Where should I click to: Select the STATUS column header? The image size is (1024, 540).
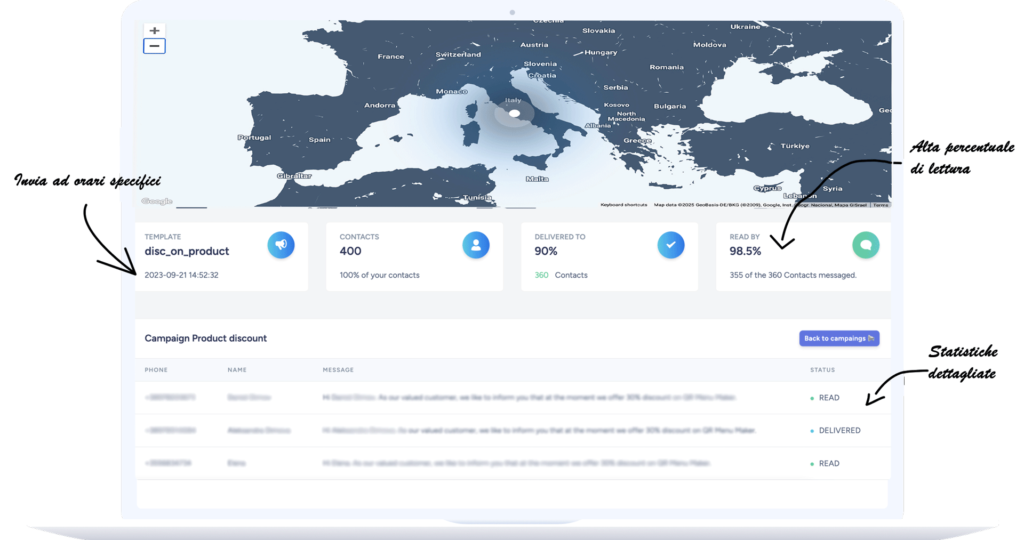tap(823, 370)
